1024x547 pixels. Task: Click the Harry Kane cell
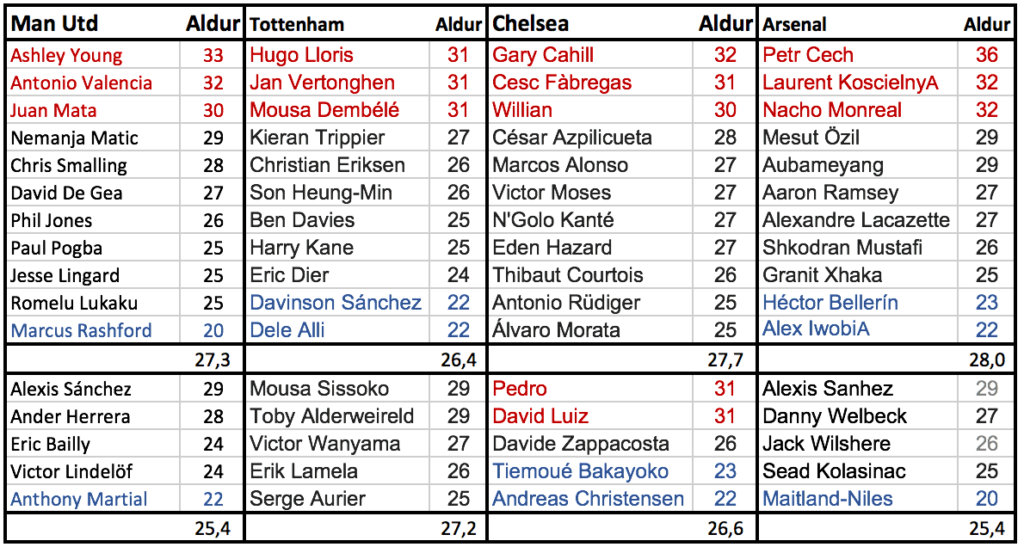(x=337, y=248)
